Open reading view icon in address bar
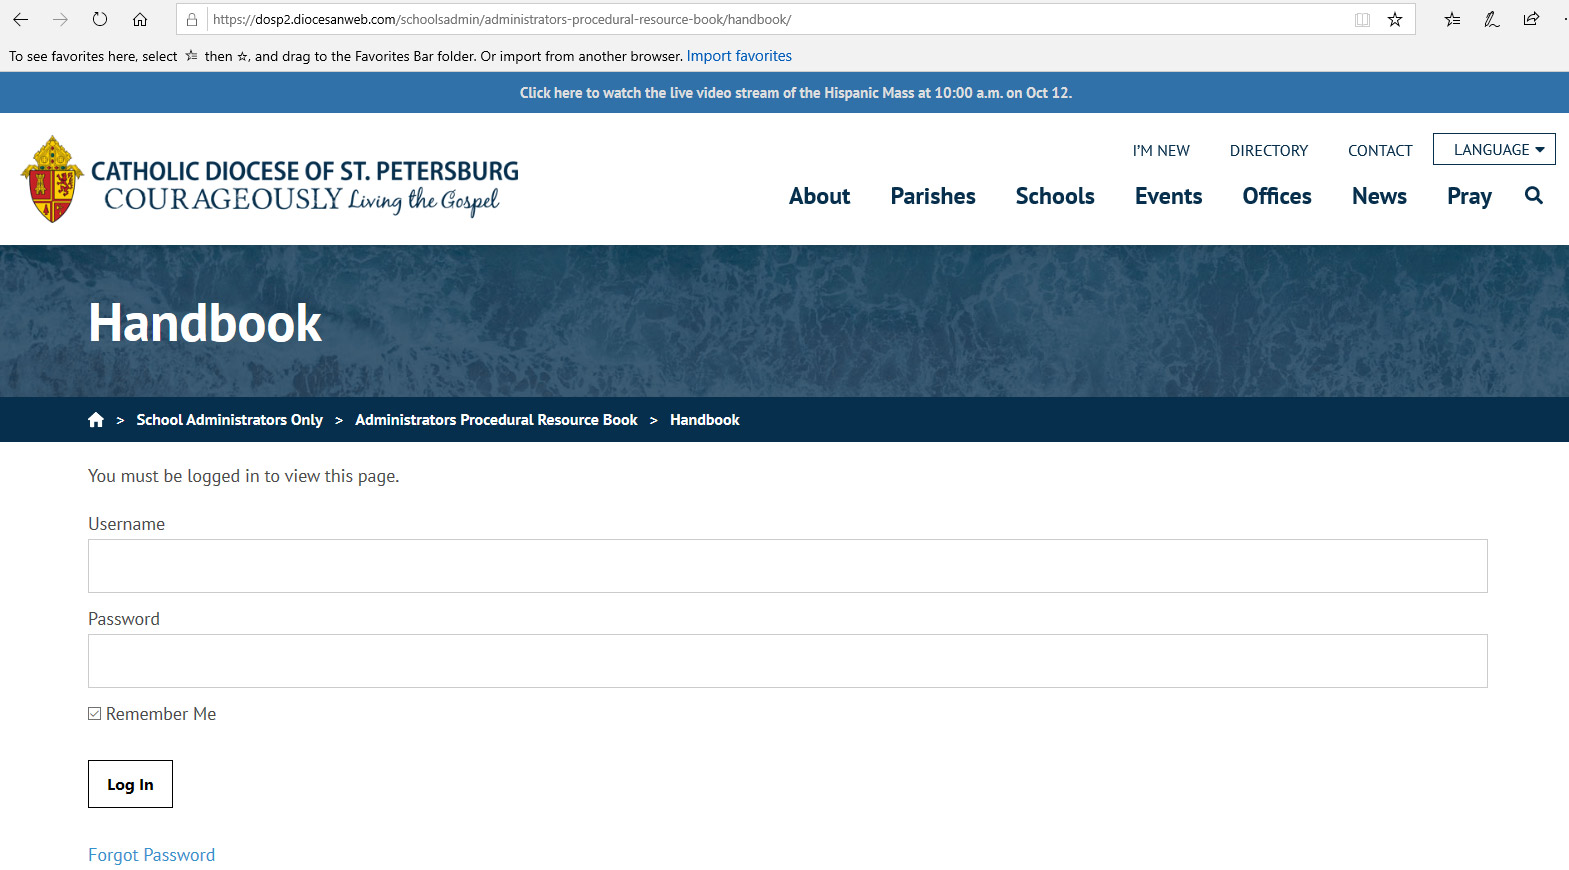The image size is (1569, 870). 1362,19
